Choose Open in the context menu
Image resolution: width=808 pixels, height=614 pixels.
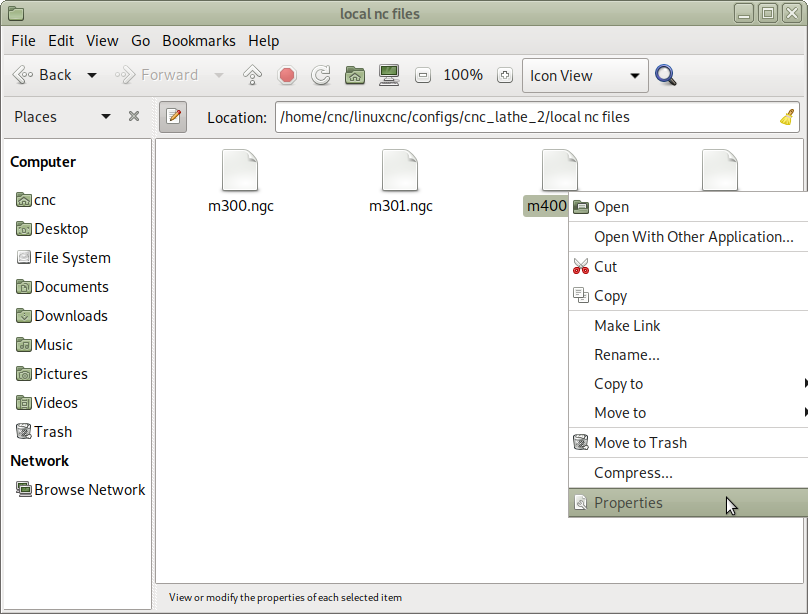[688, 207]
